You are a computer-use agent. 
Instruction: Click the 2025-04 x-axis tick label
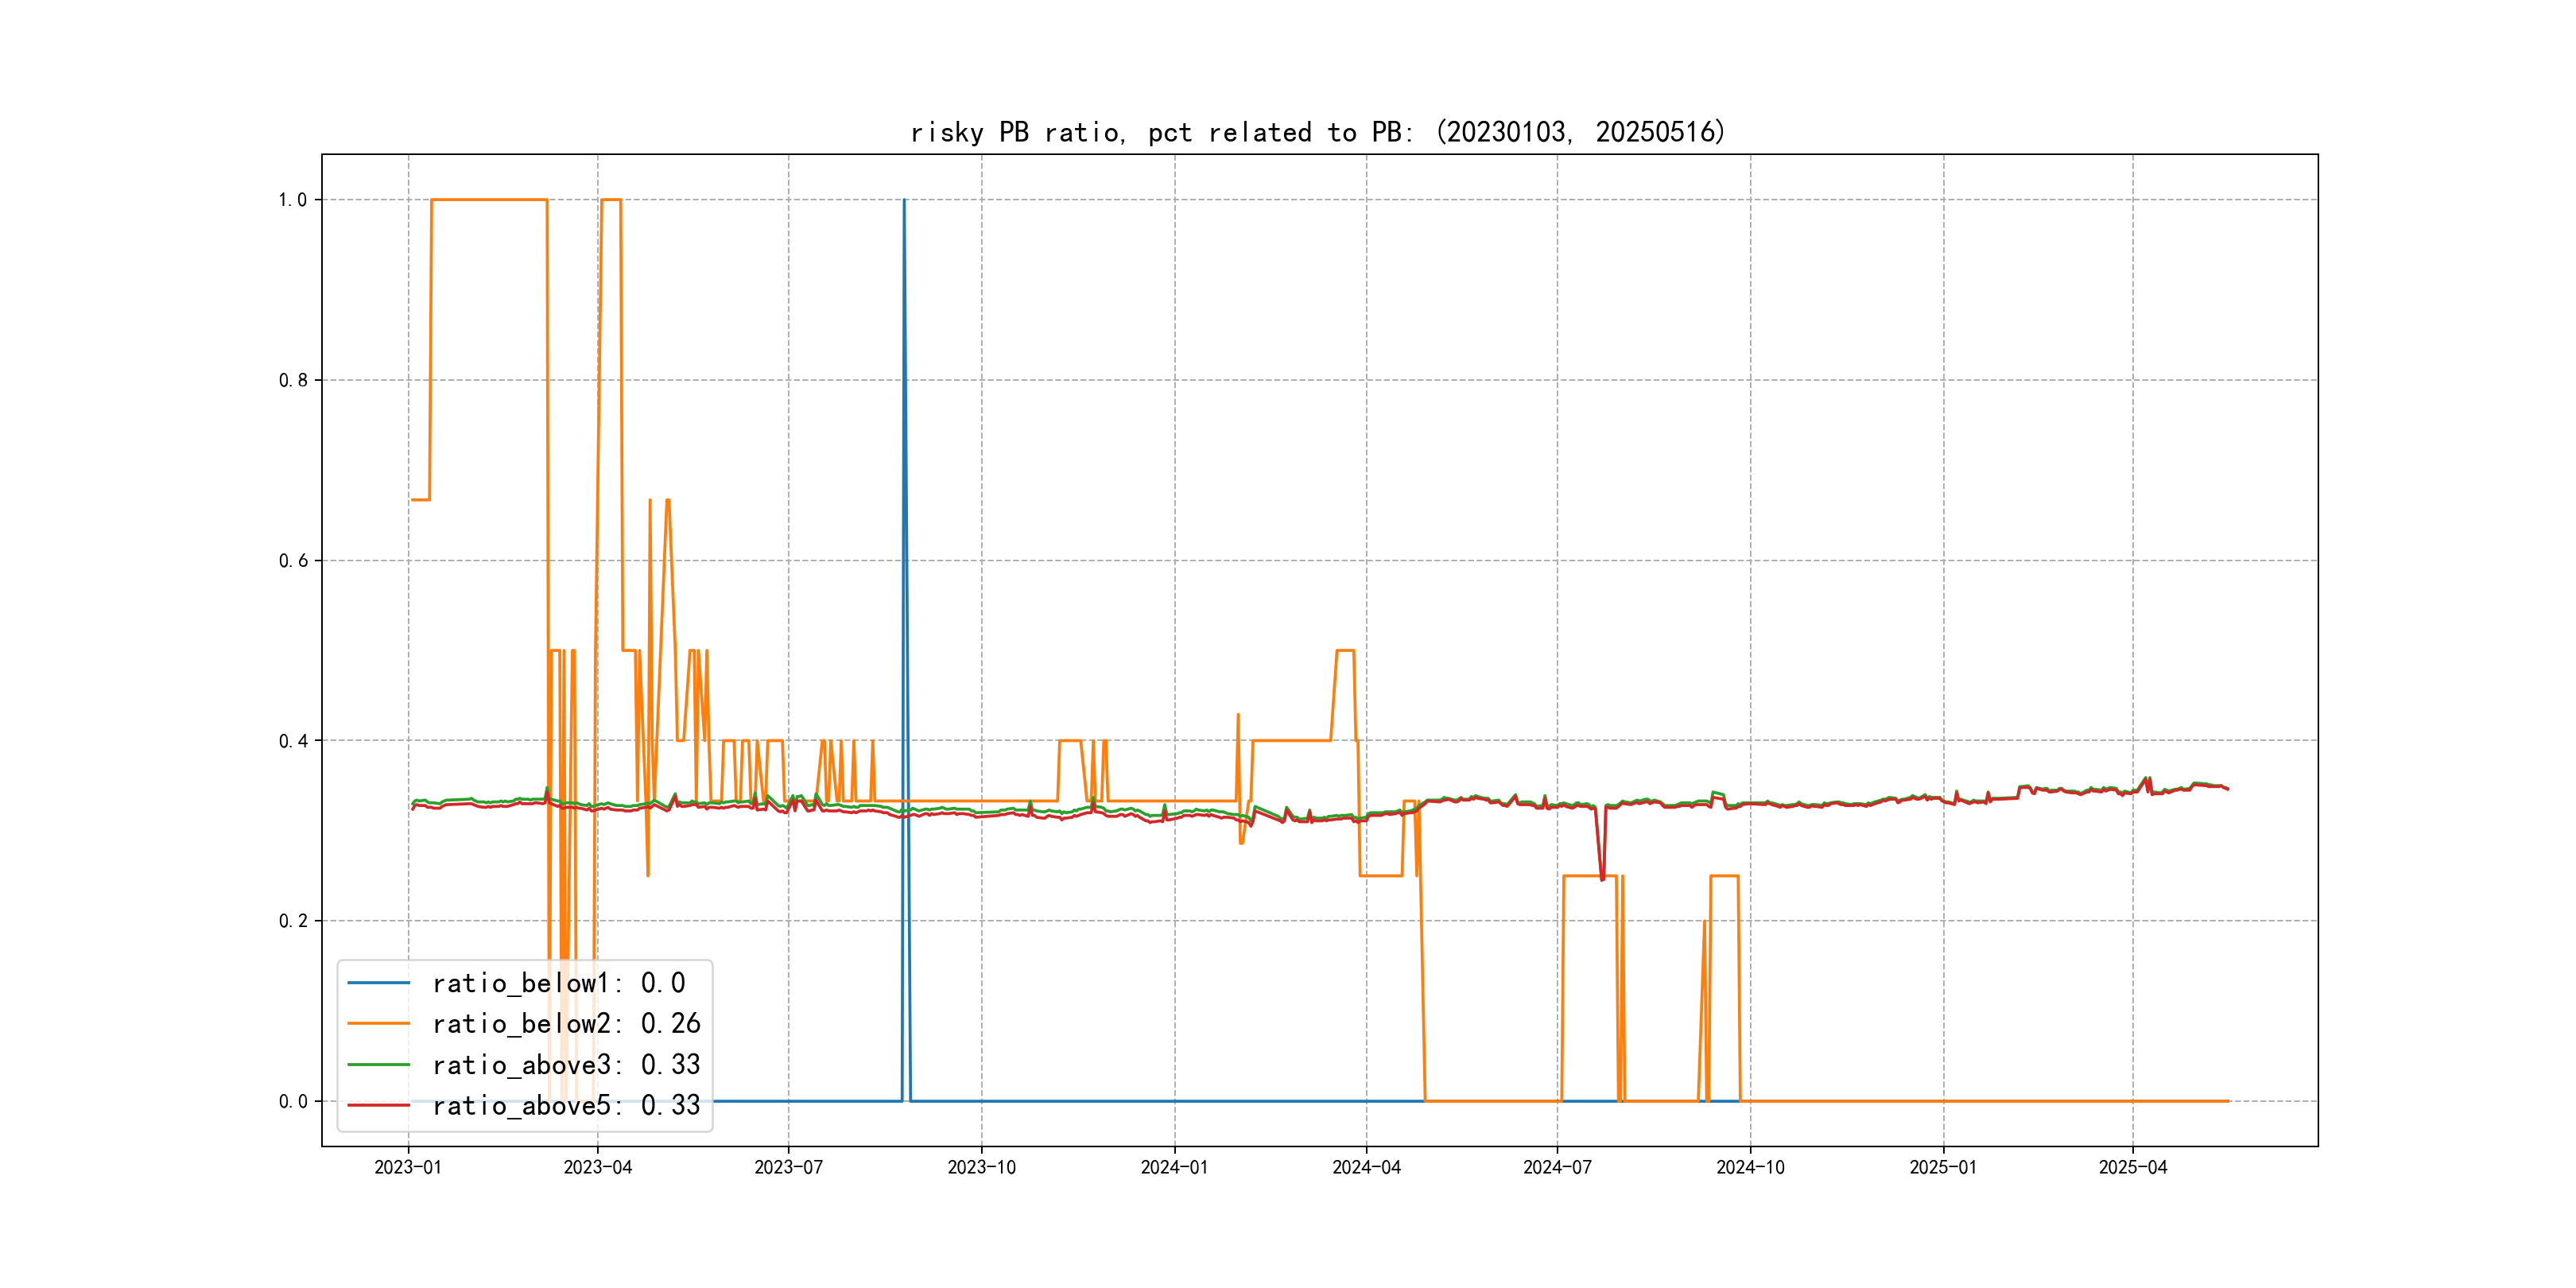[x=2132, y=1167]
